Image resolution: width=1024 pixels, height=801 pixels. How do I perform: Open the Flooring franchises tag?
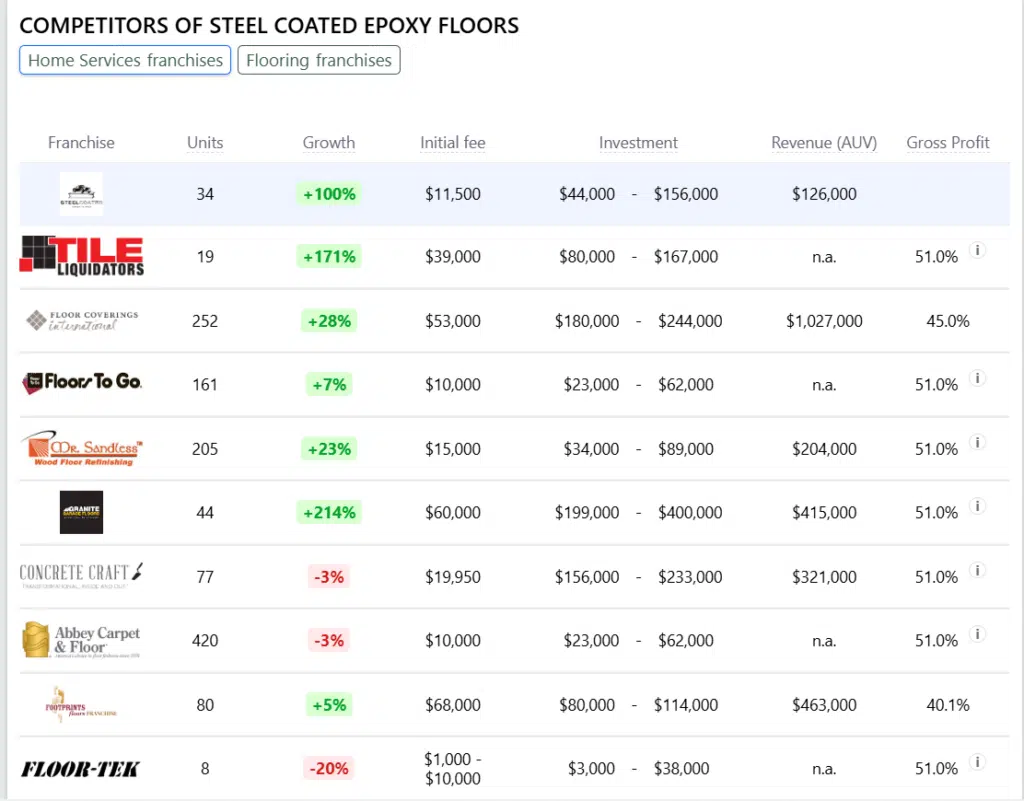(x=319, y=60)
